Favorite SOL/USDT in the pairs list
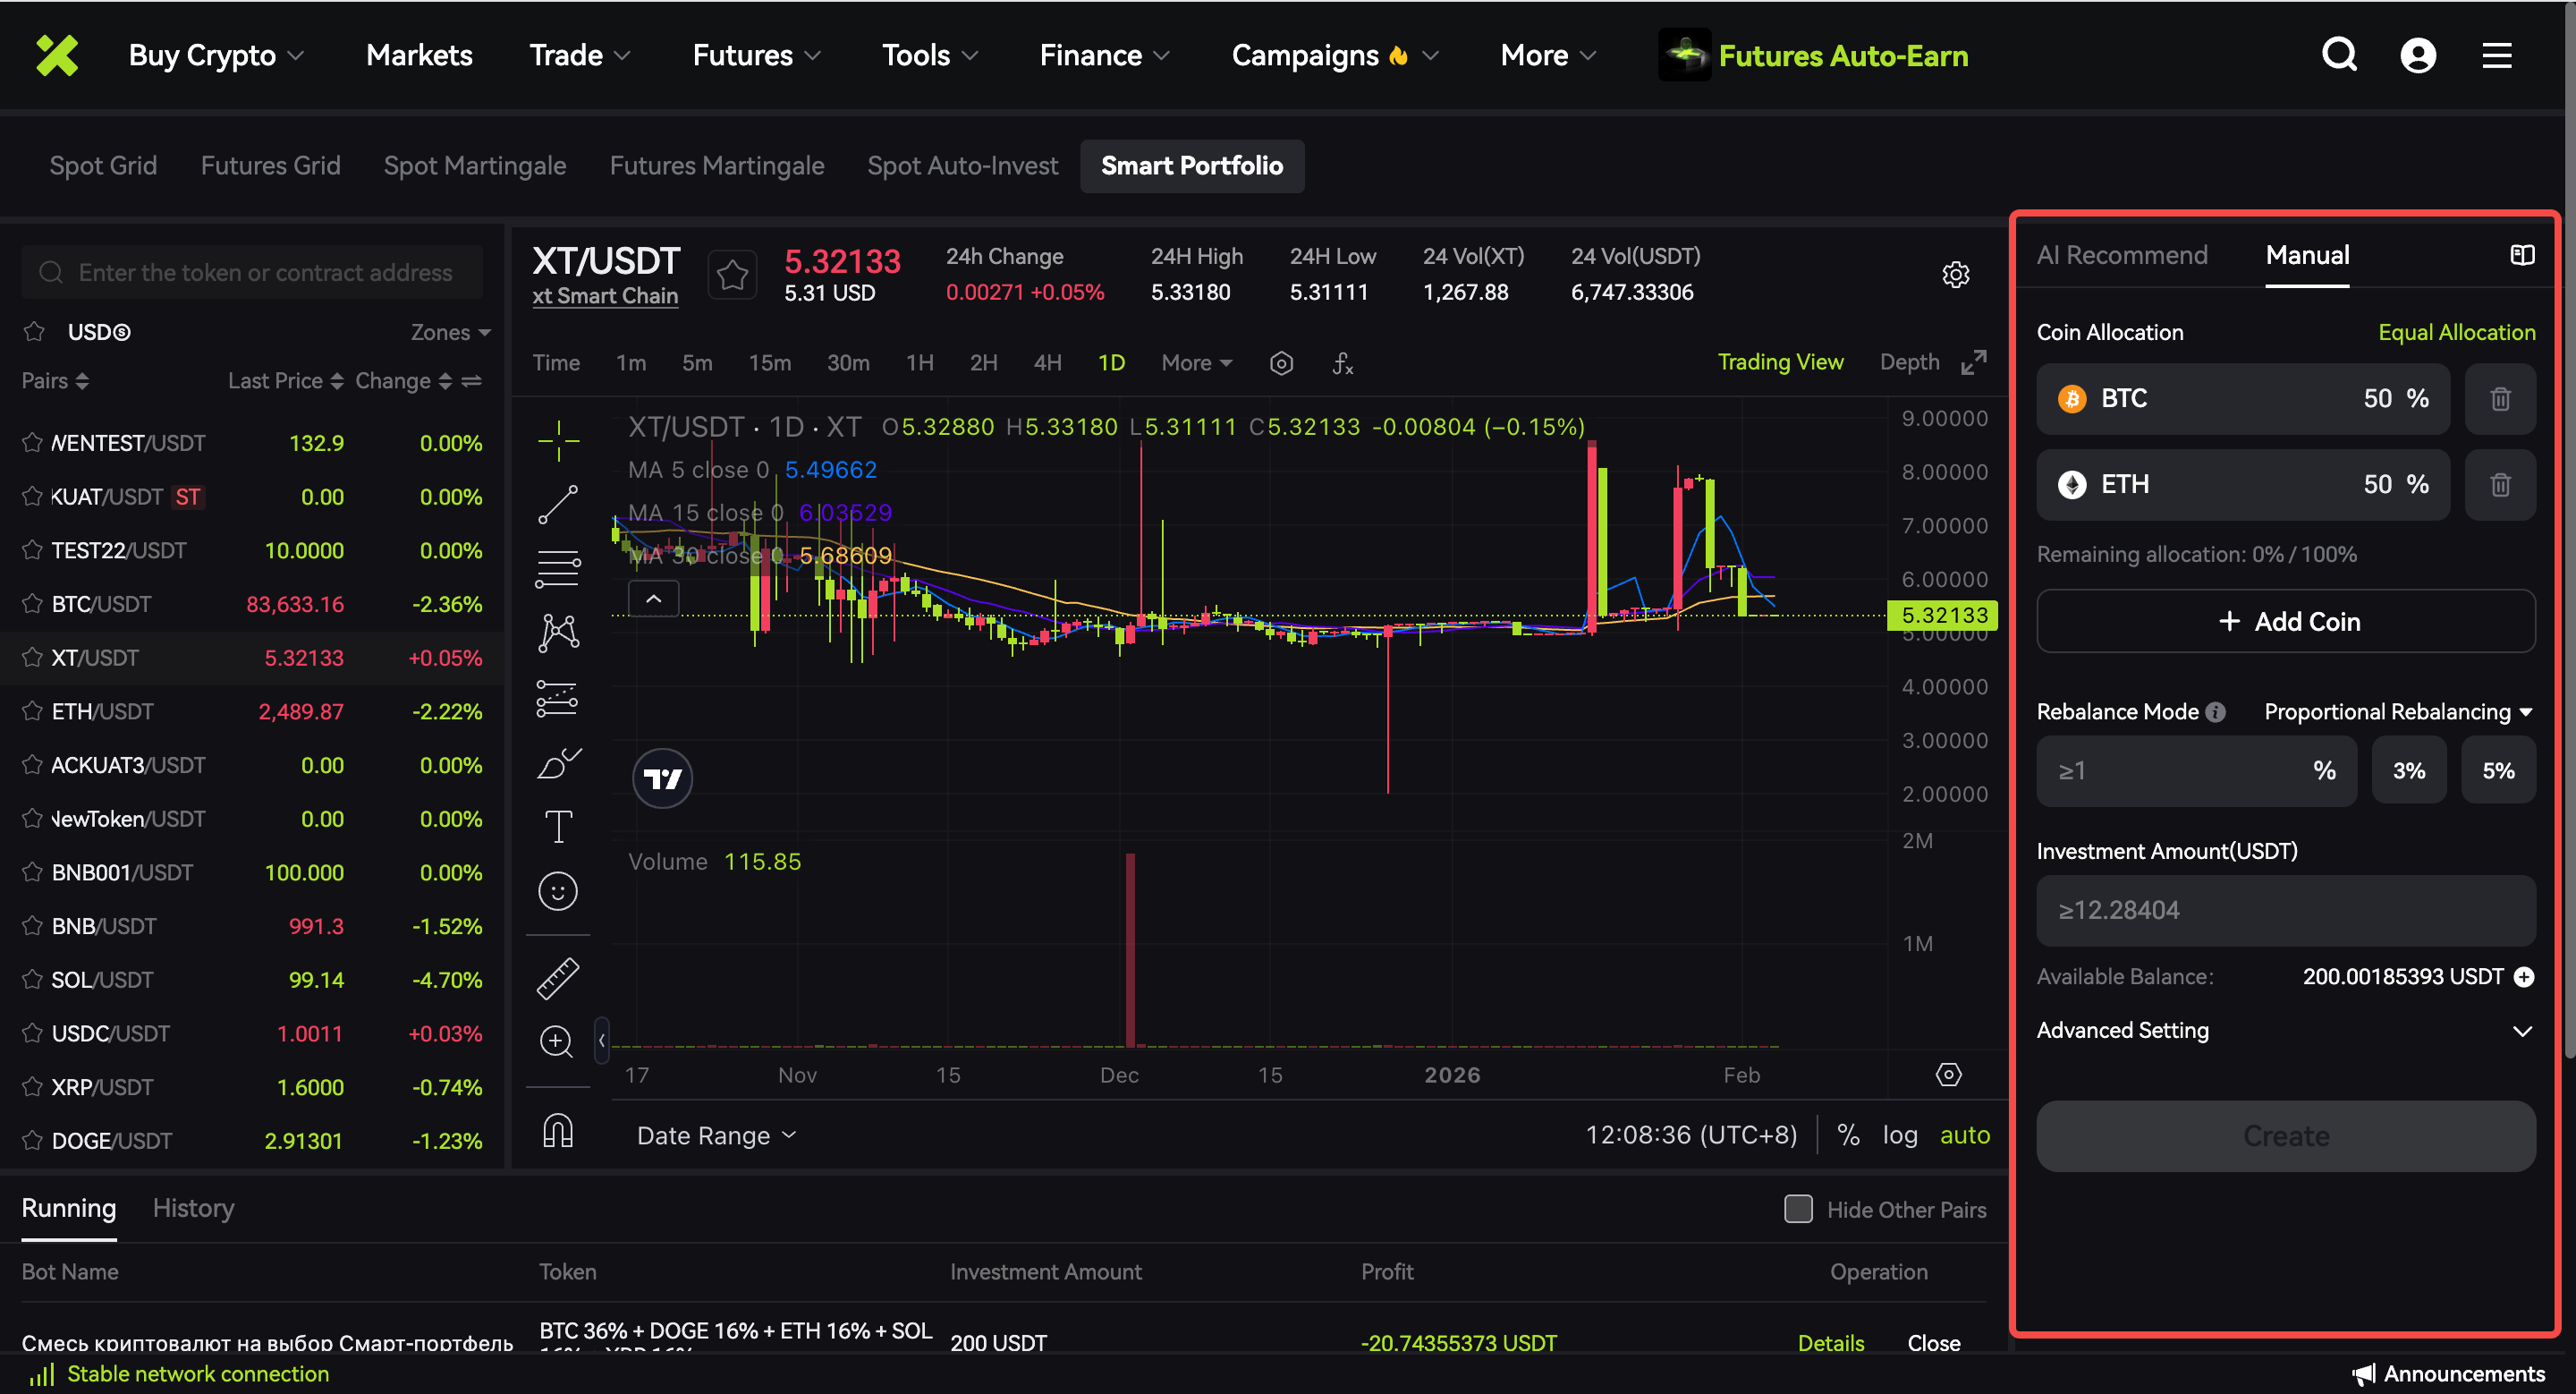Viewport: 2576px width, 1394px height. (x=32, y=980)
